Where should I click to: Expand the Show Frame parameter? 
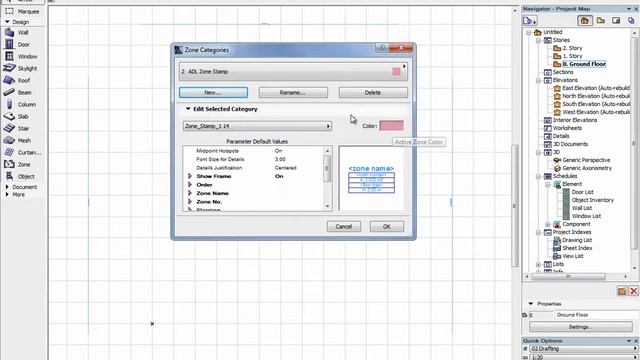tap(190, 176)
